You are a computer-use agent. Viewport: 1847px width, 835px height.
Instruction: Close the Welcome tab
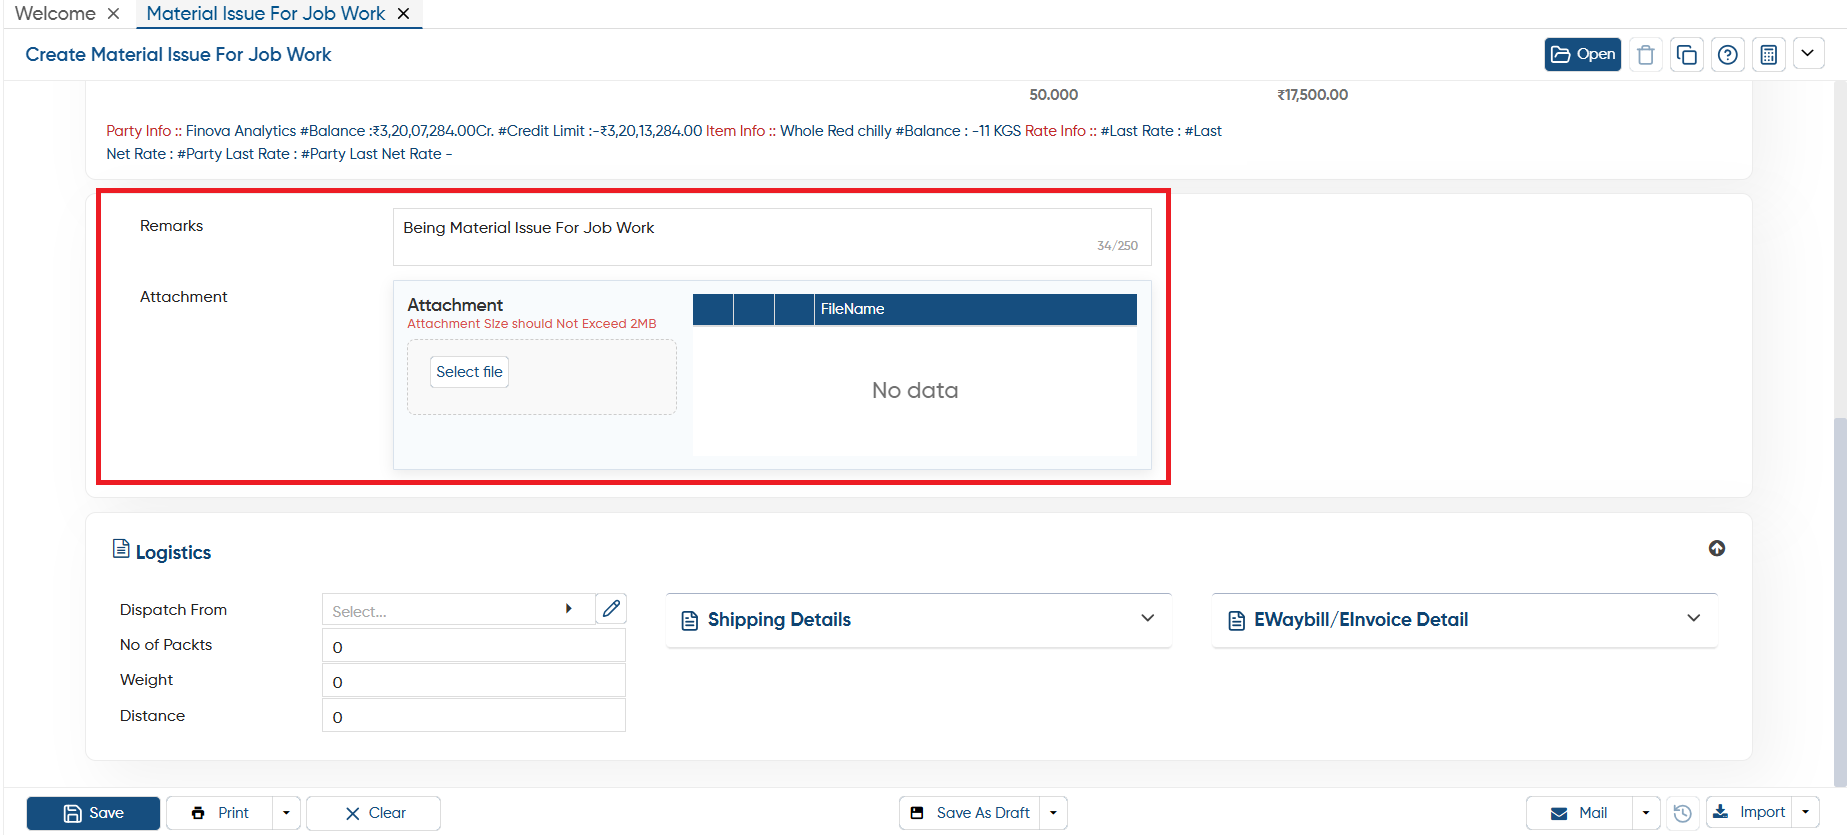113,14
